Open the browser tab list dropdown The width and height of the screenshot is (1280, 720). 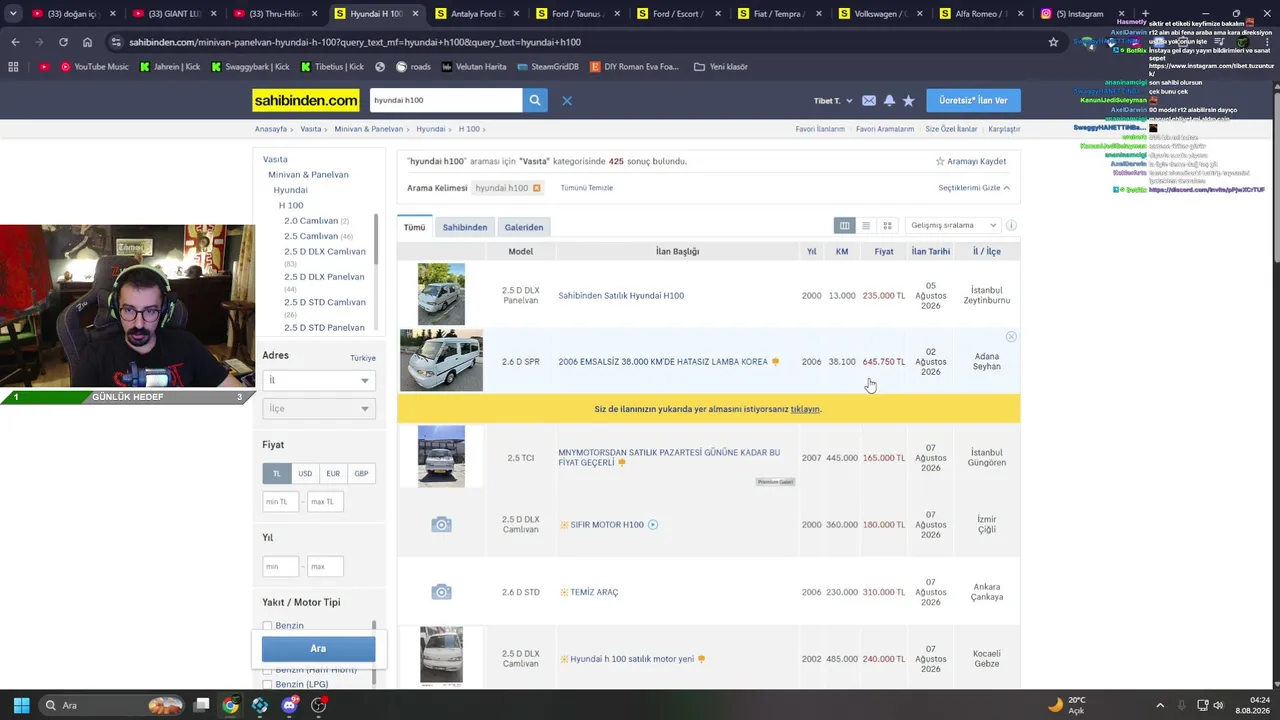[13, 14]
